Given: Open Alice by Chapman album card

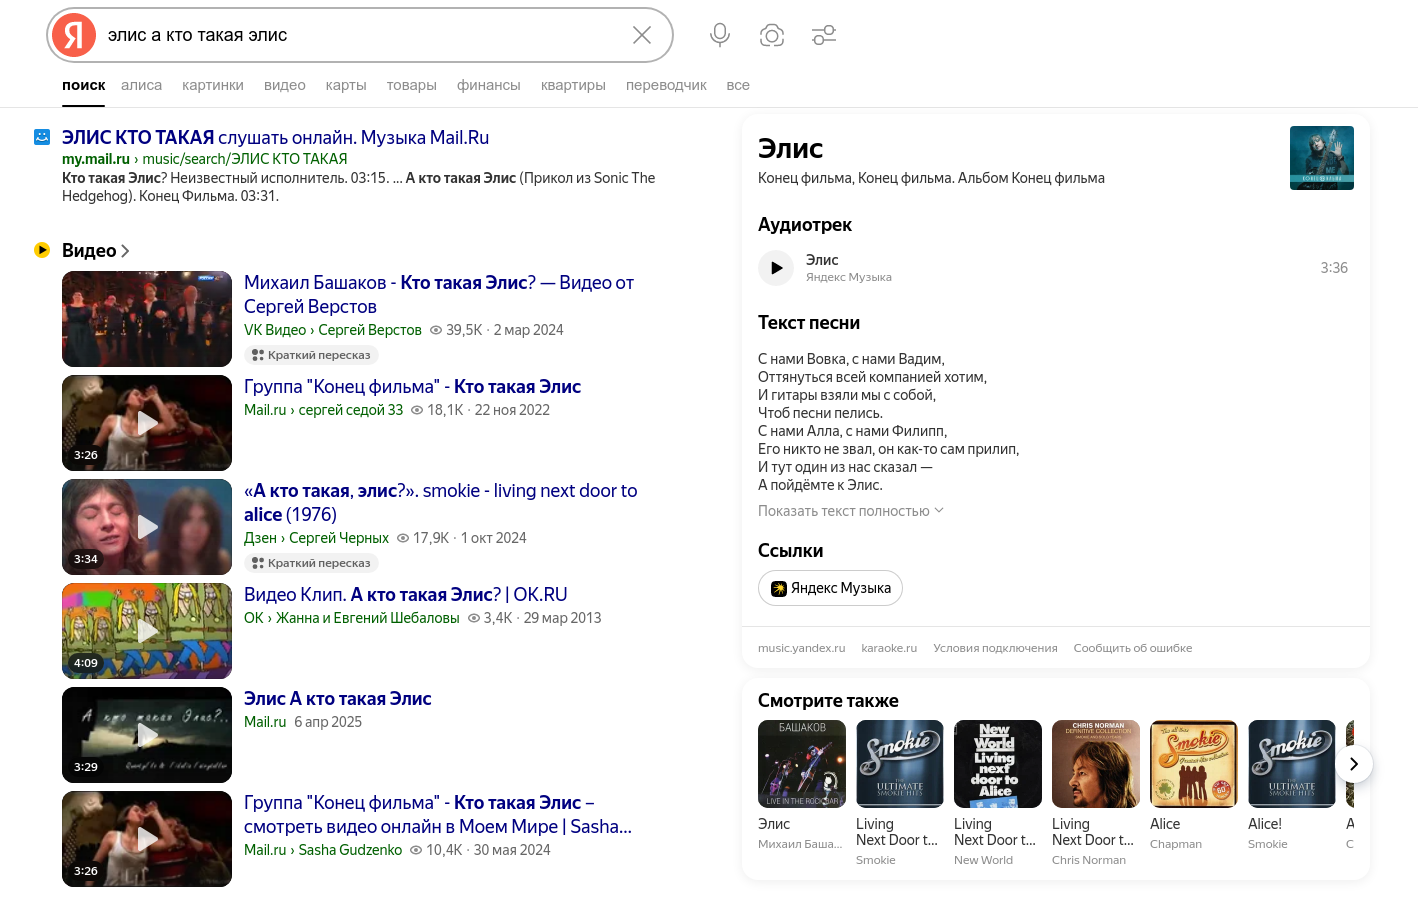Looking at the screenshot, I should (1194, 786).
